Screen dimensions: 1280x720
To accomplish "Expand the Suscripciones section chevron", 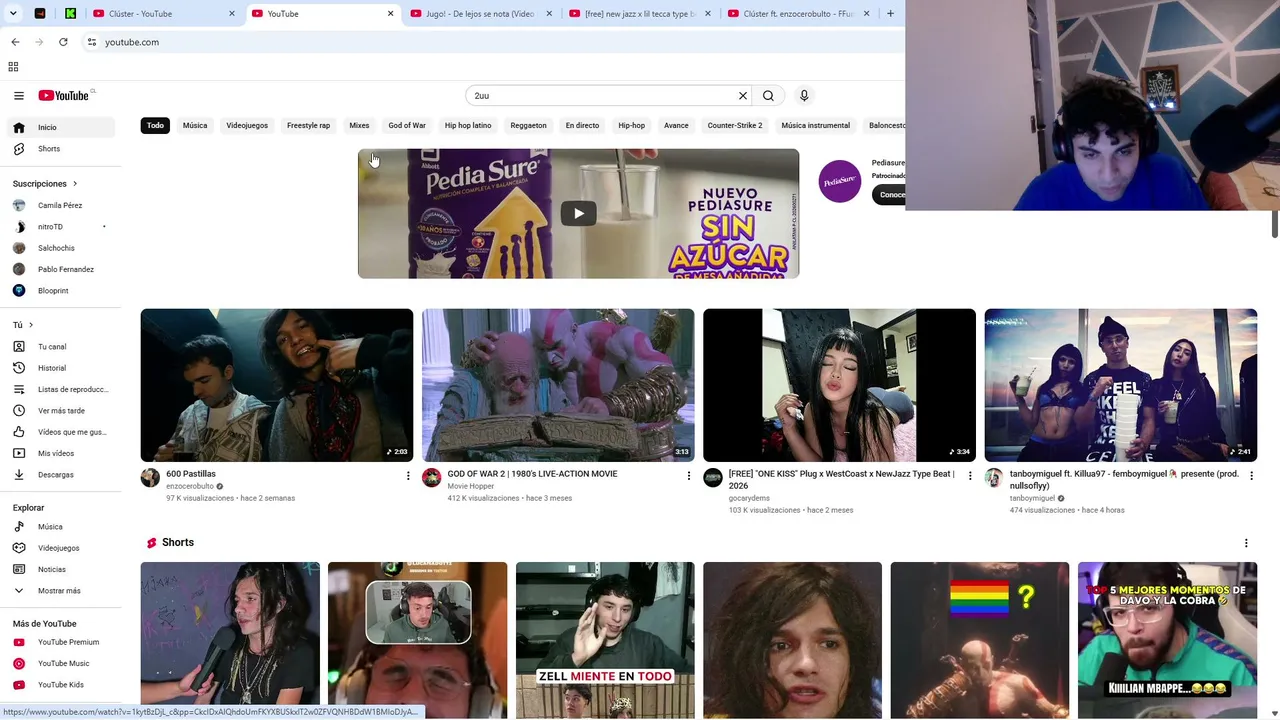I will click(75, 184).
